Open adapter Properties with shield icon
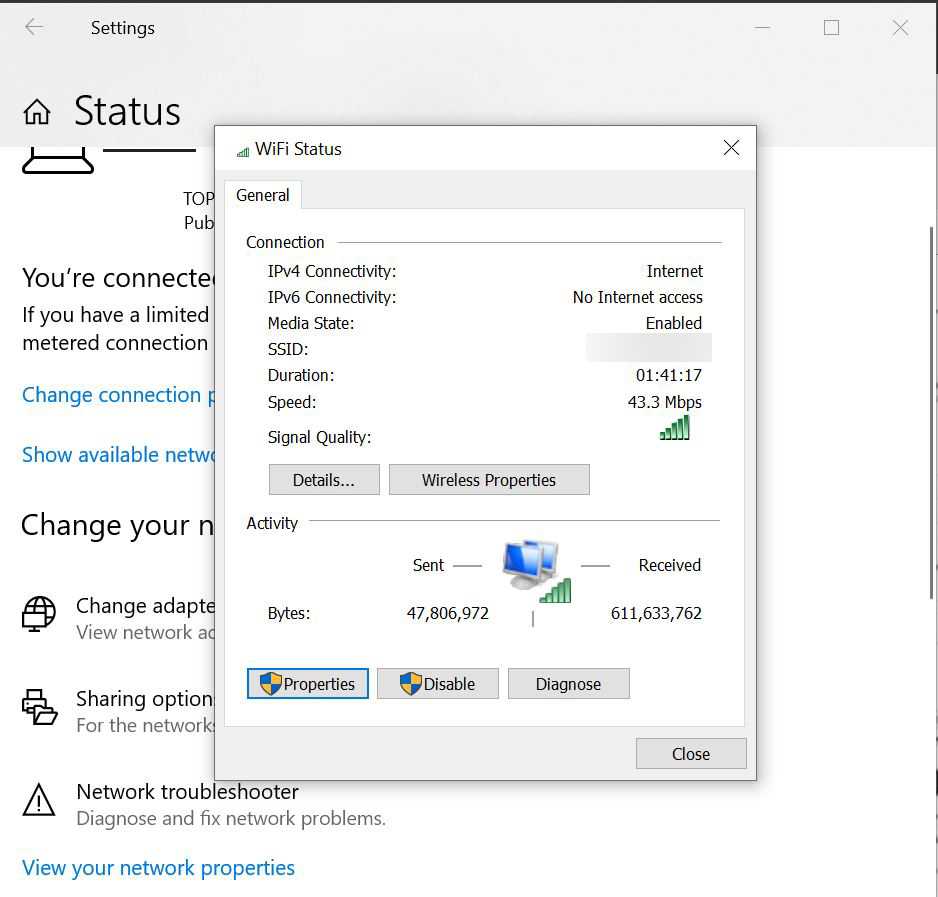This screenshot has height=897, width=938. pos(308,684)
